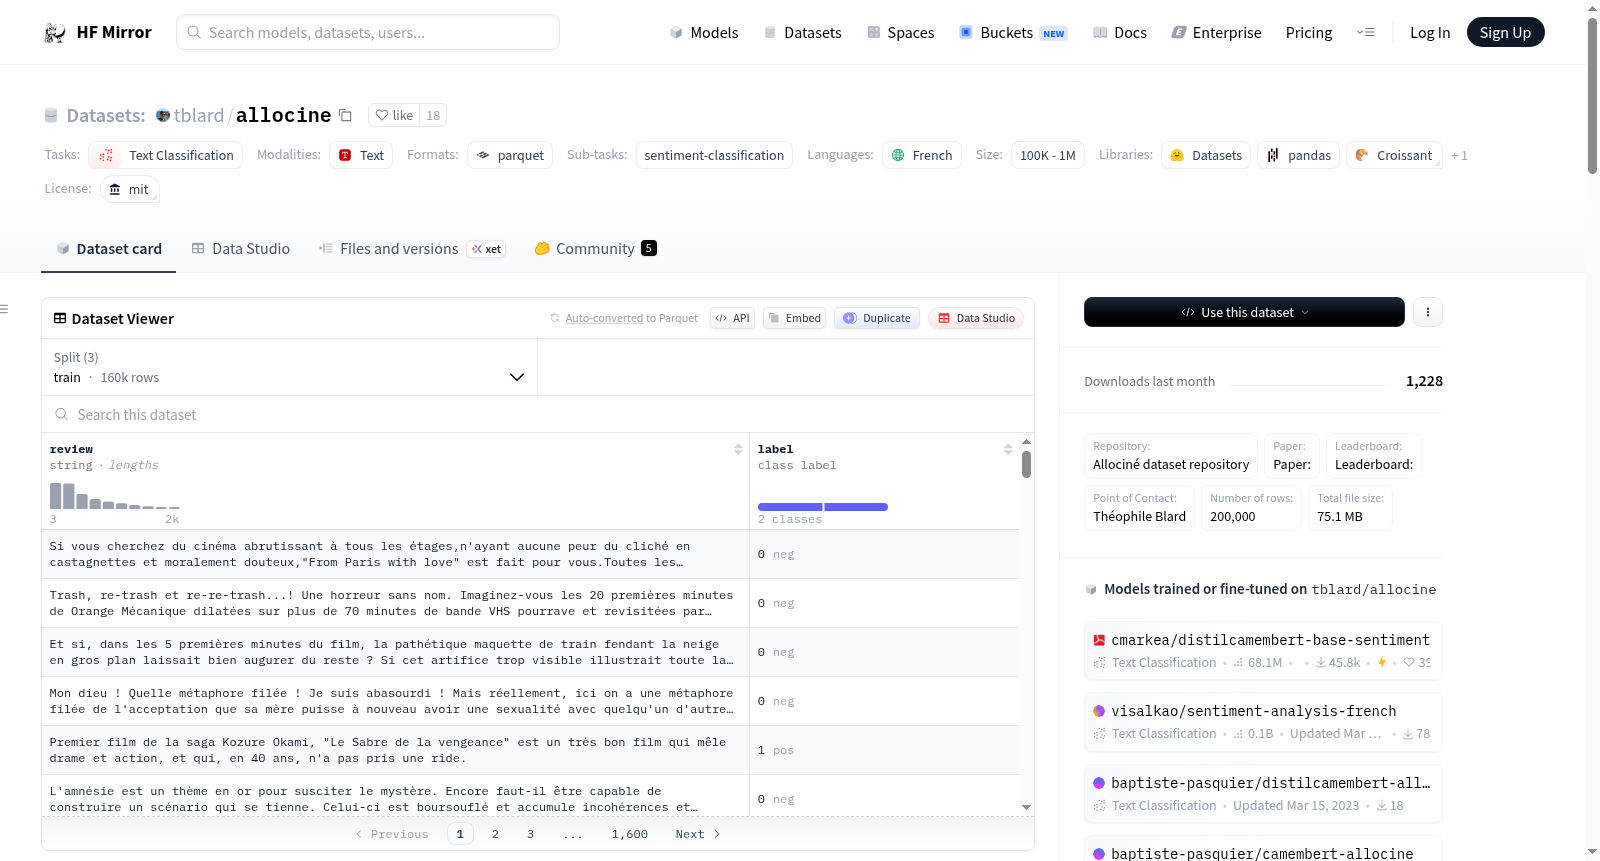The width and height of the screenshot is (1600, 861).
Task: Go to Datasets in the top navigation
Action: (803, 33)
